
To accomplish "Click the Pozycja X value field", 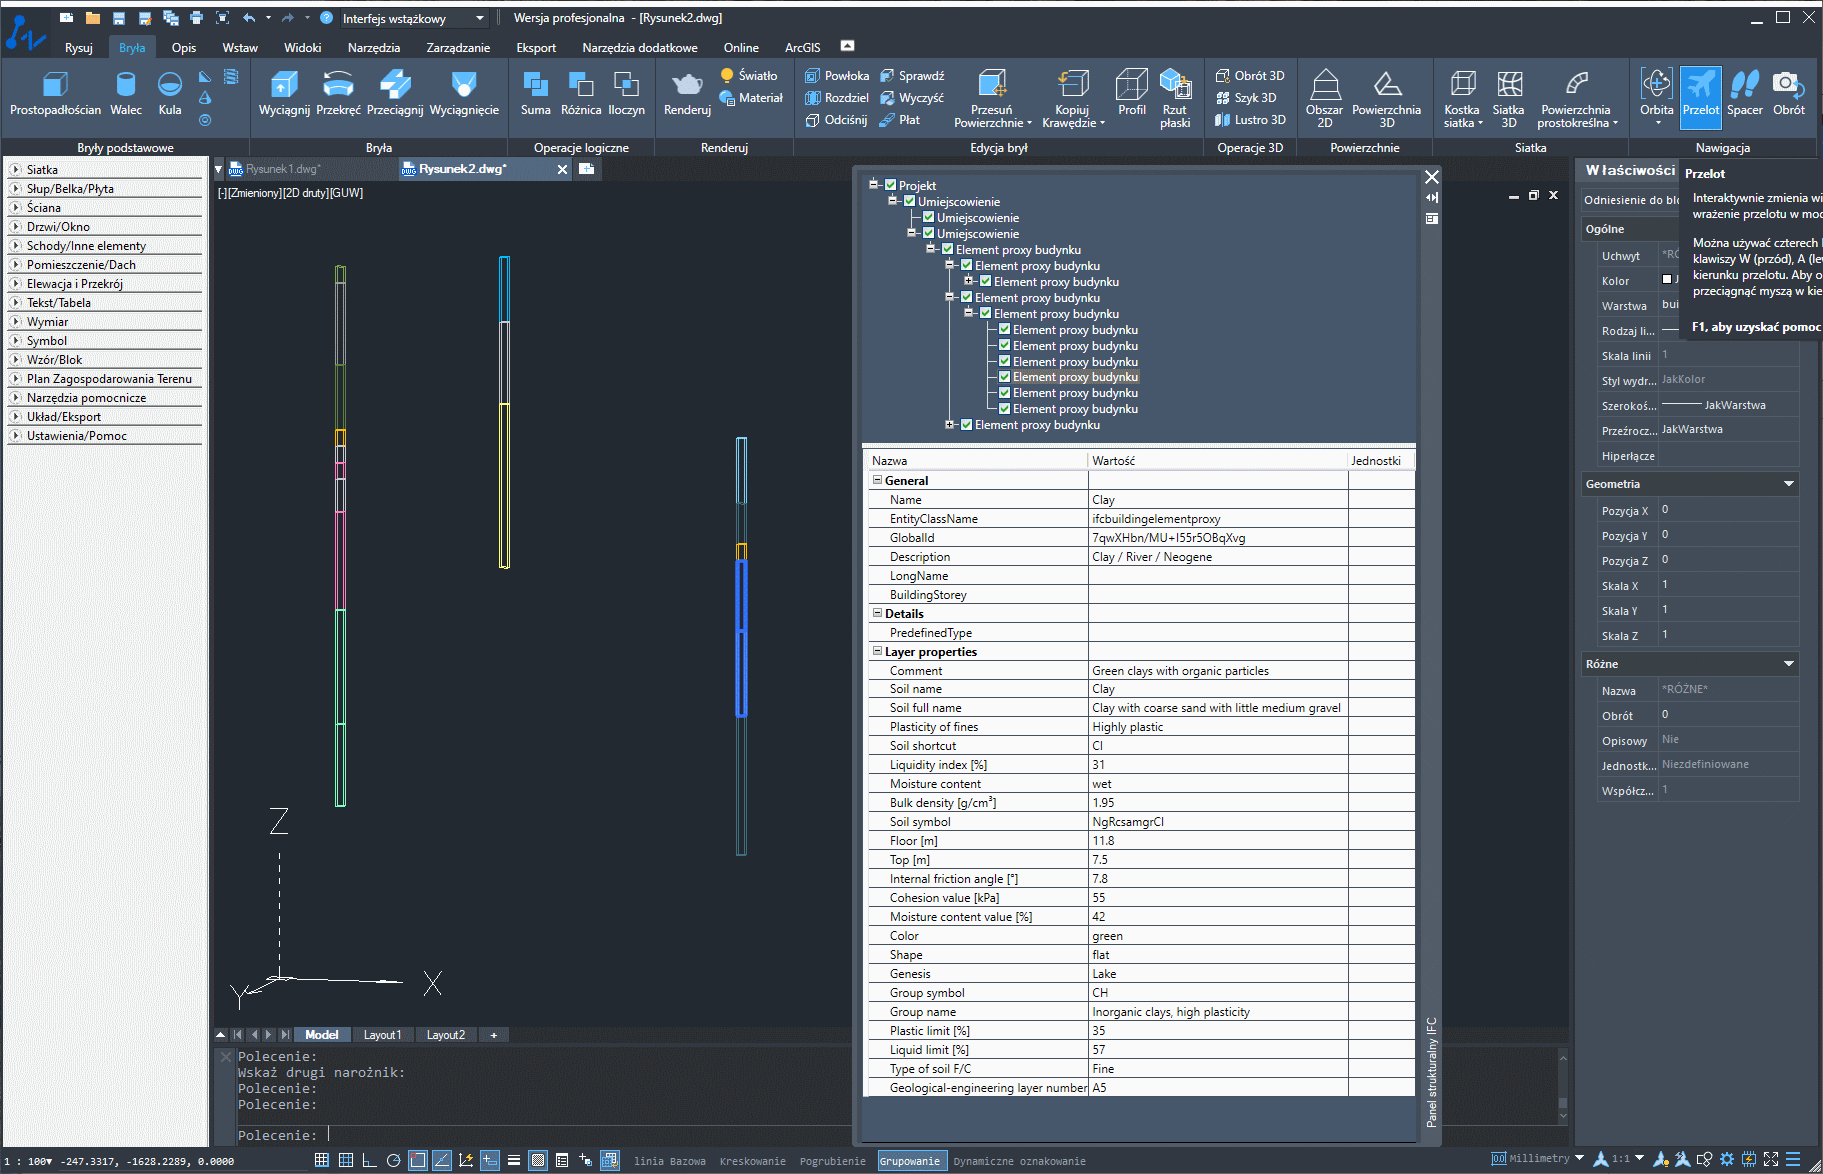I will pyautogui.click(x=1728, y=510).
